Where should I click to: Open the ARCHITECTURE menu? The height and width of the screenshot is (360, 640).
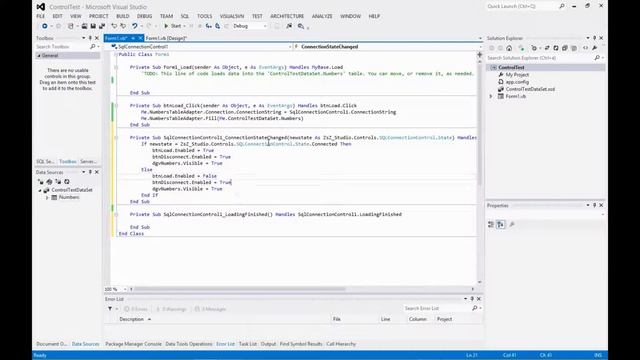287,16
